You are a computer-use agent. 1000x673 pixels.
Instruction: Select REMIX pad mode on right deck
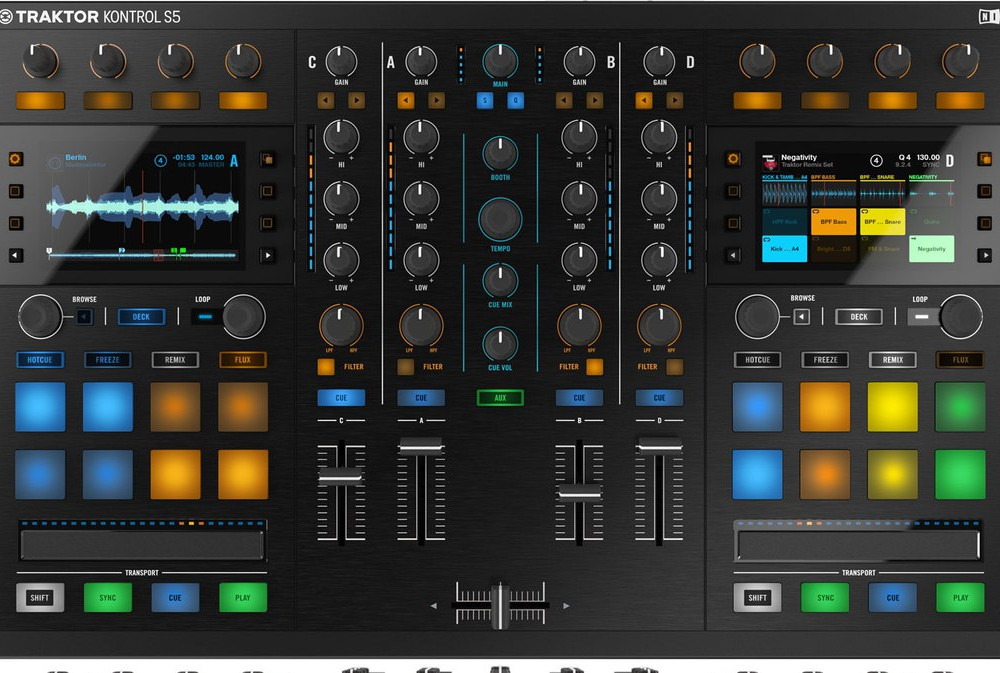(x=893, y=360)
